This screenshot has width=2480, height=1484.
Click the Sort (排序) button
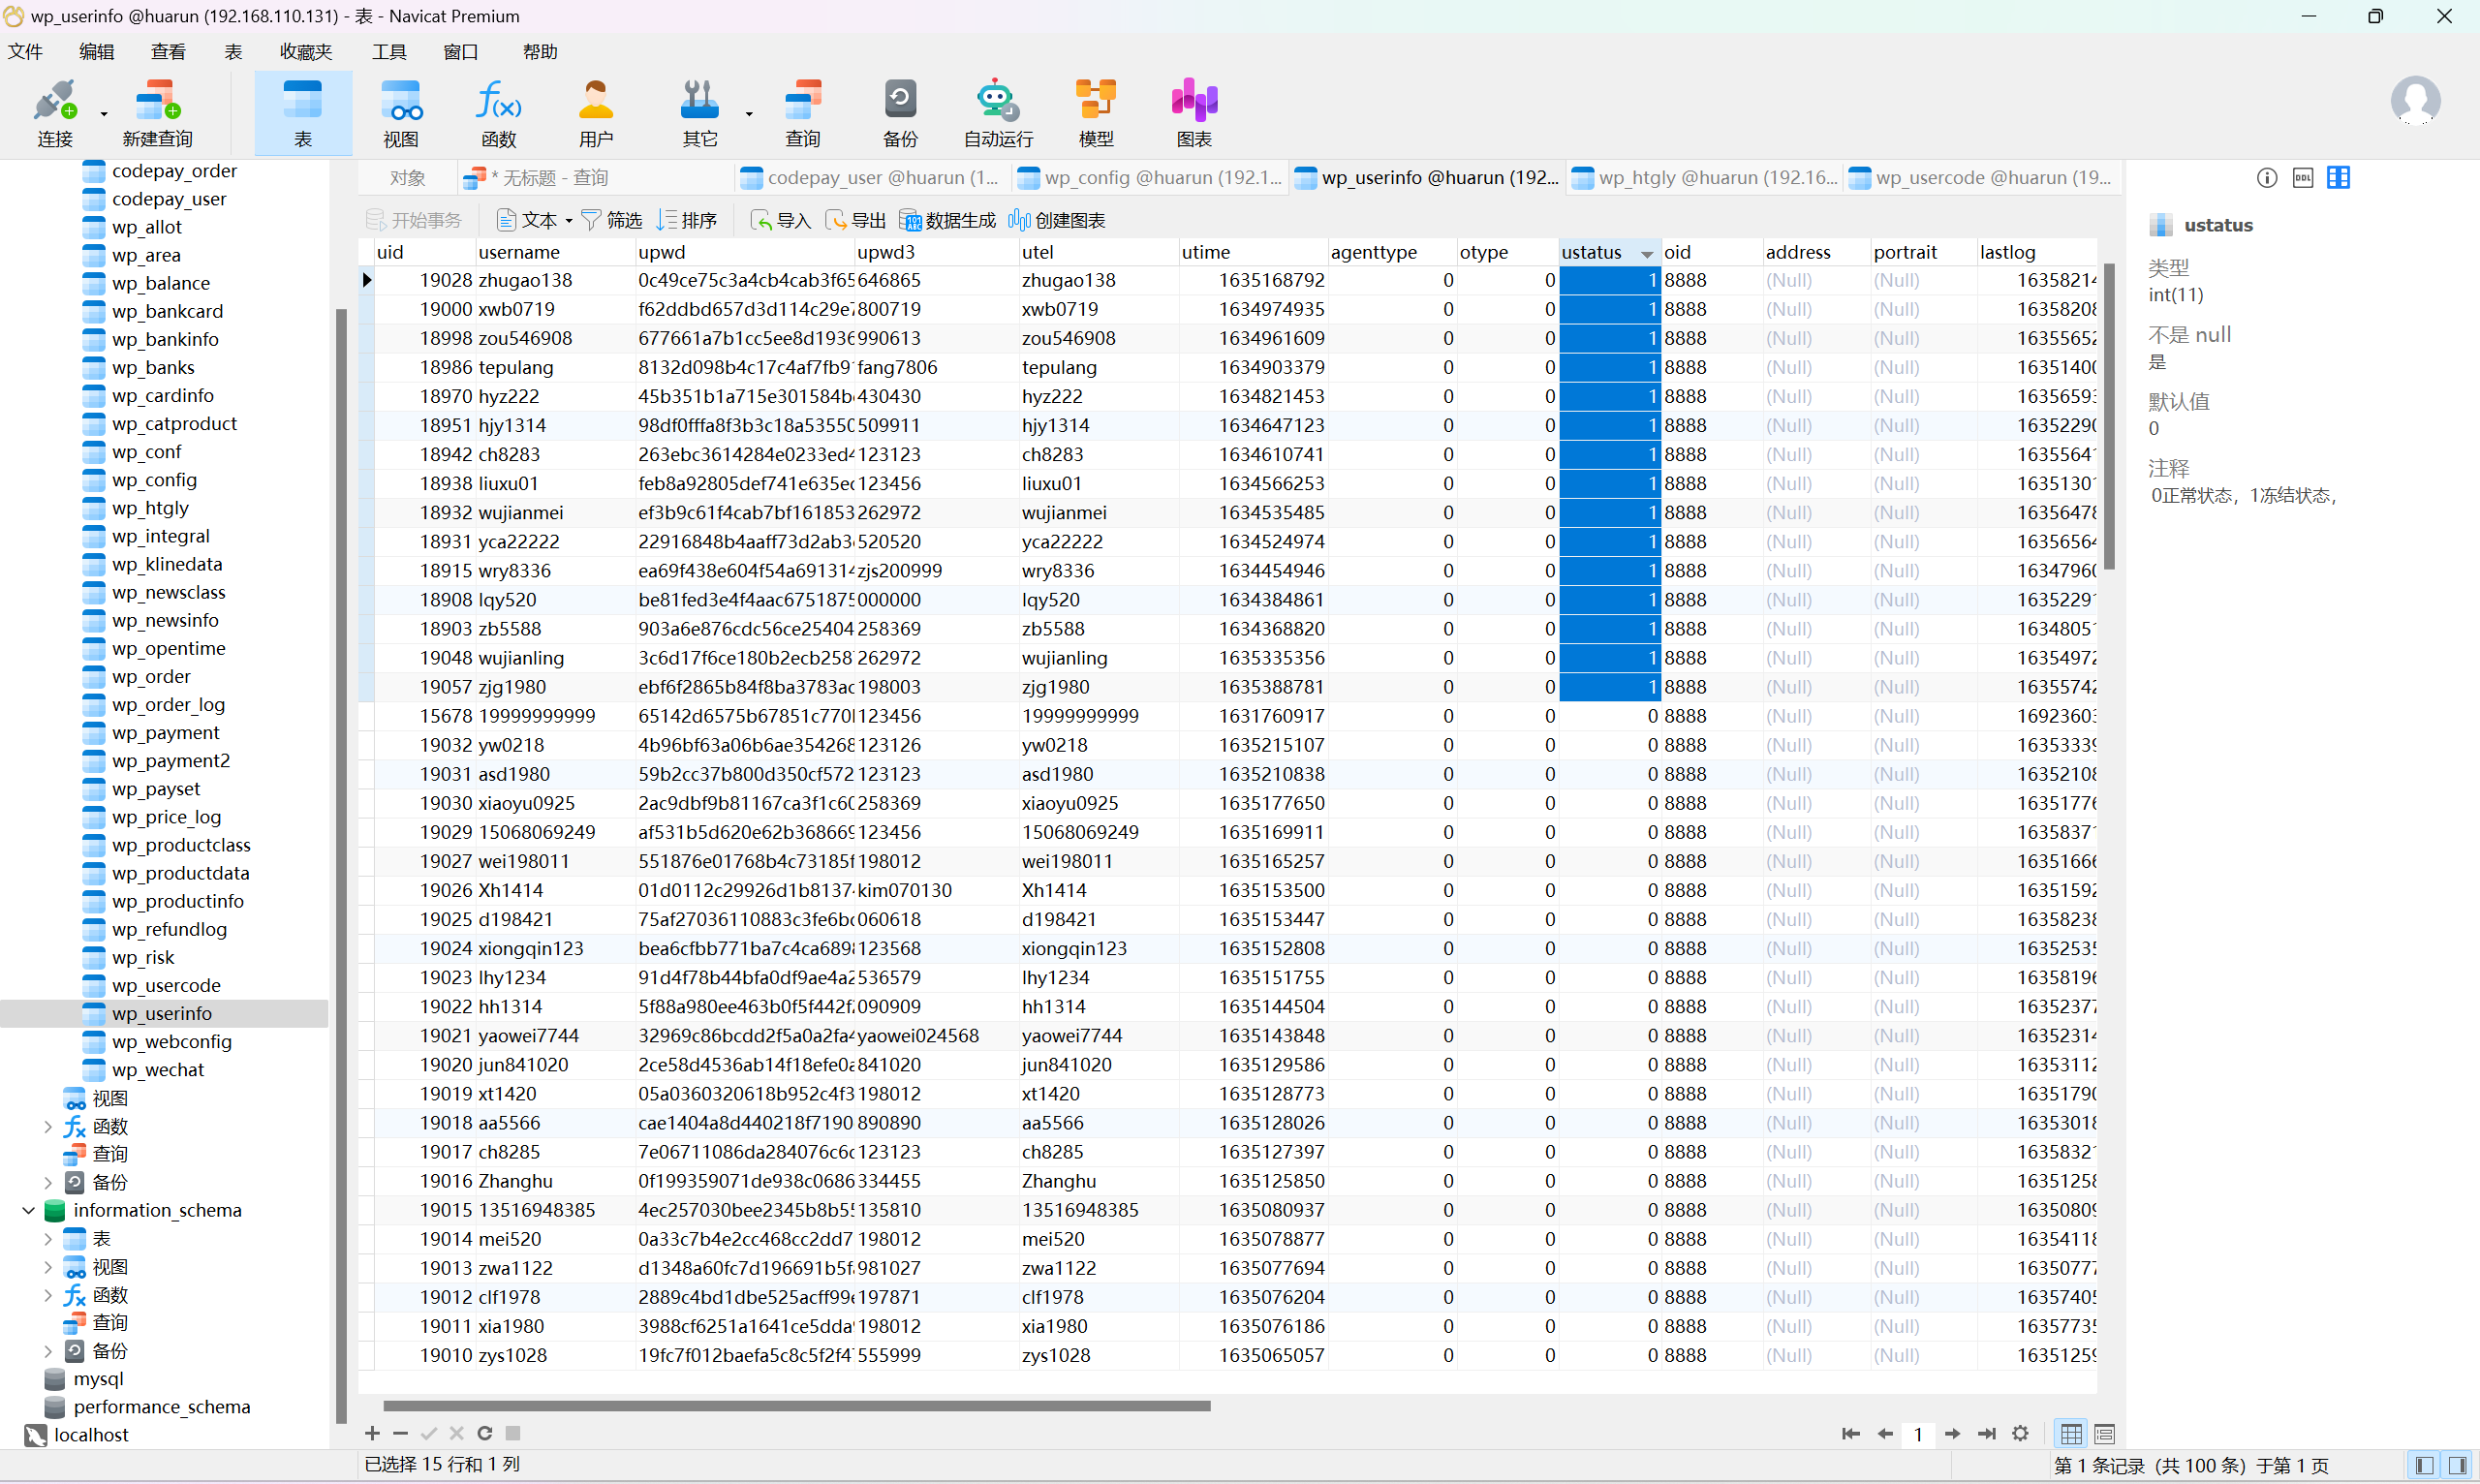[686, 220]
